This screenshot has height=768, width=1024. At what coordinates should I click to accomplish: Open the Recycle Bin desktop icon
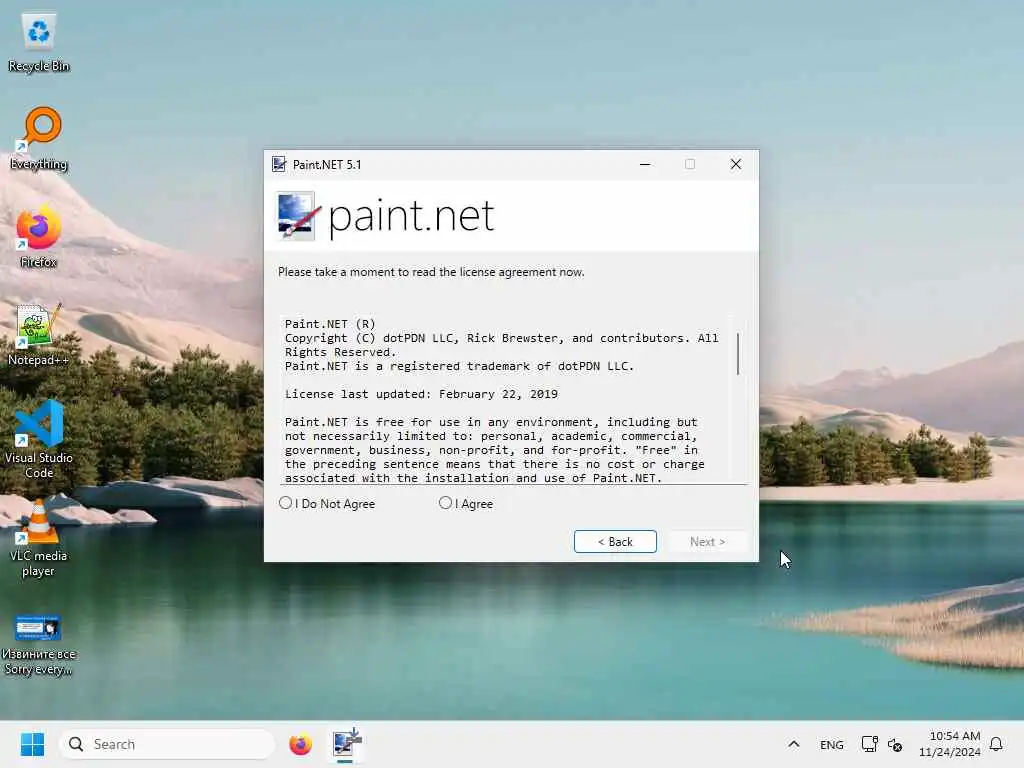pos(39,42)
